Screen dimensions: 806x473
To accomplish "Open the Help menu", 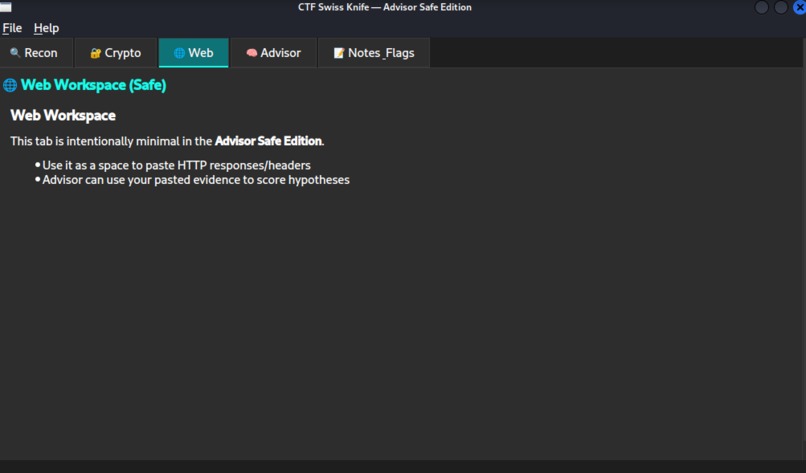I will tap(46, 28).
